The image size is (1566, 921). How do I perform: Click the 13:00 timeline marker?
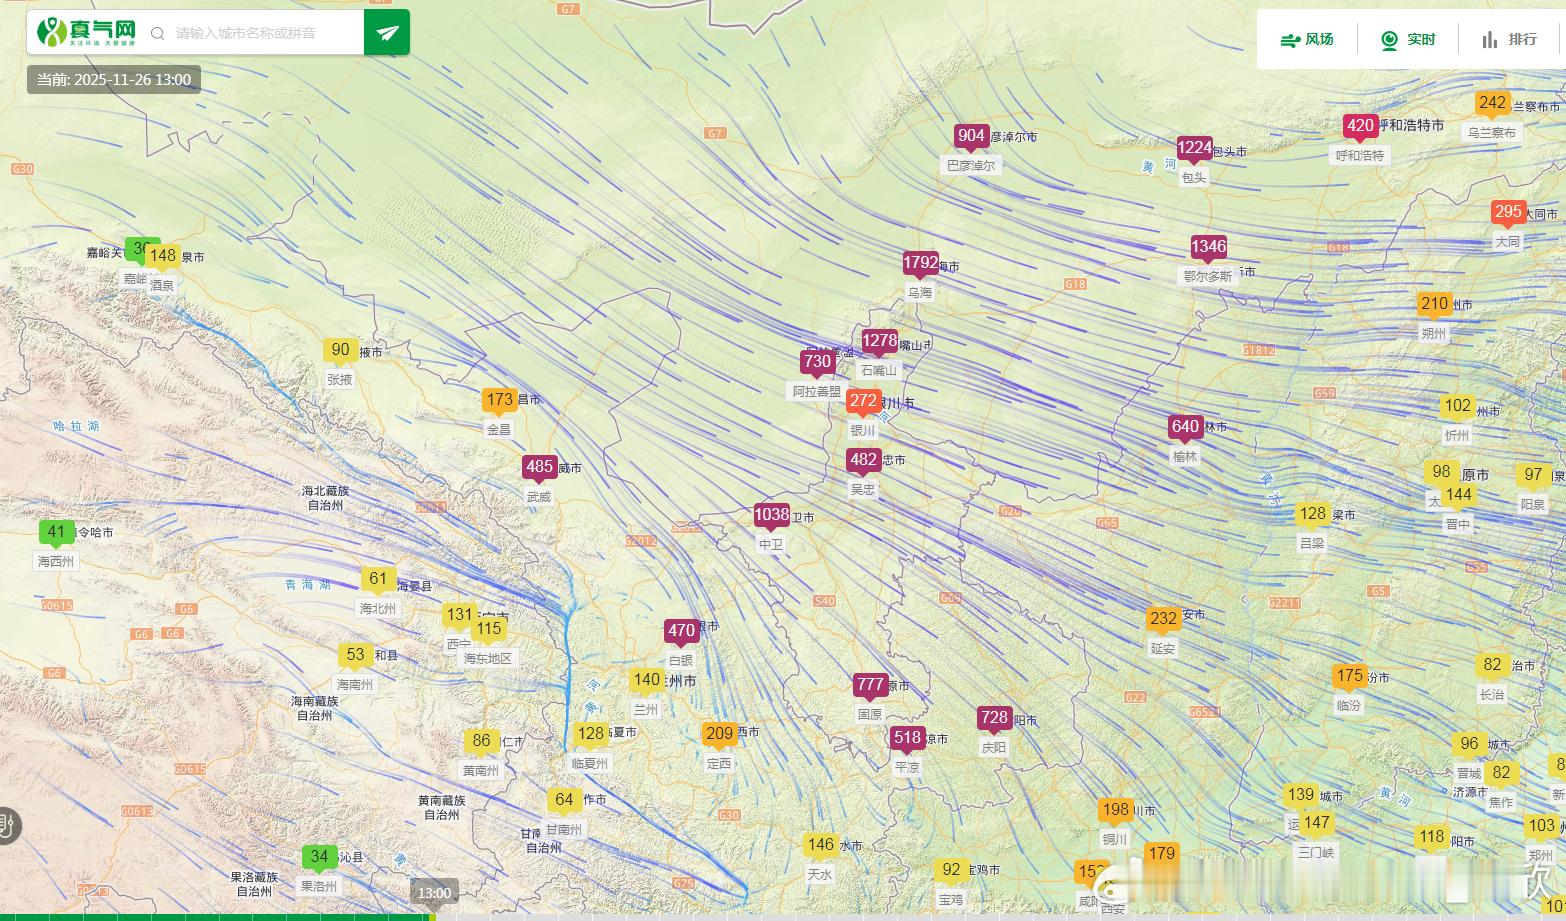(x=434, y=893)
